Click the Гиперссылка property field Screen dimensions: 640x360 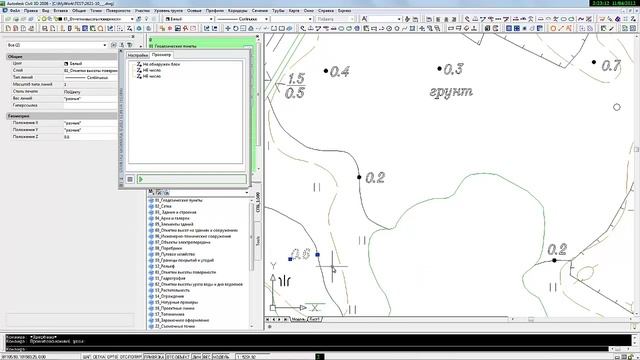[90, 105]
